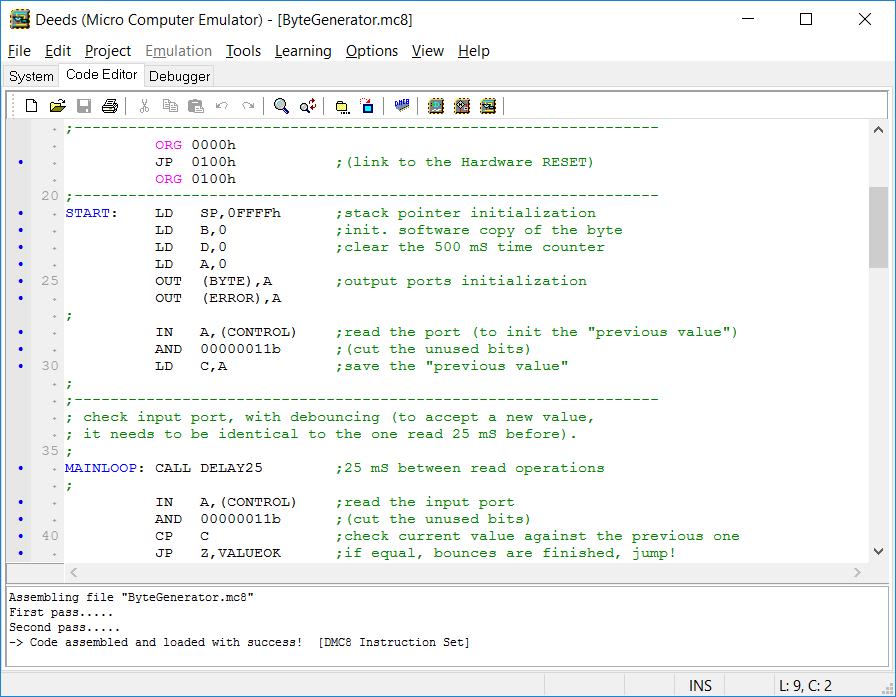Click the 'Code assembled and loaded with success!' message
The height and width of the screenshot is (697, 896).
click(166, 642)
